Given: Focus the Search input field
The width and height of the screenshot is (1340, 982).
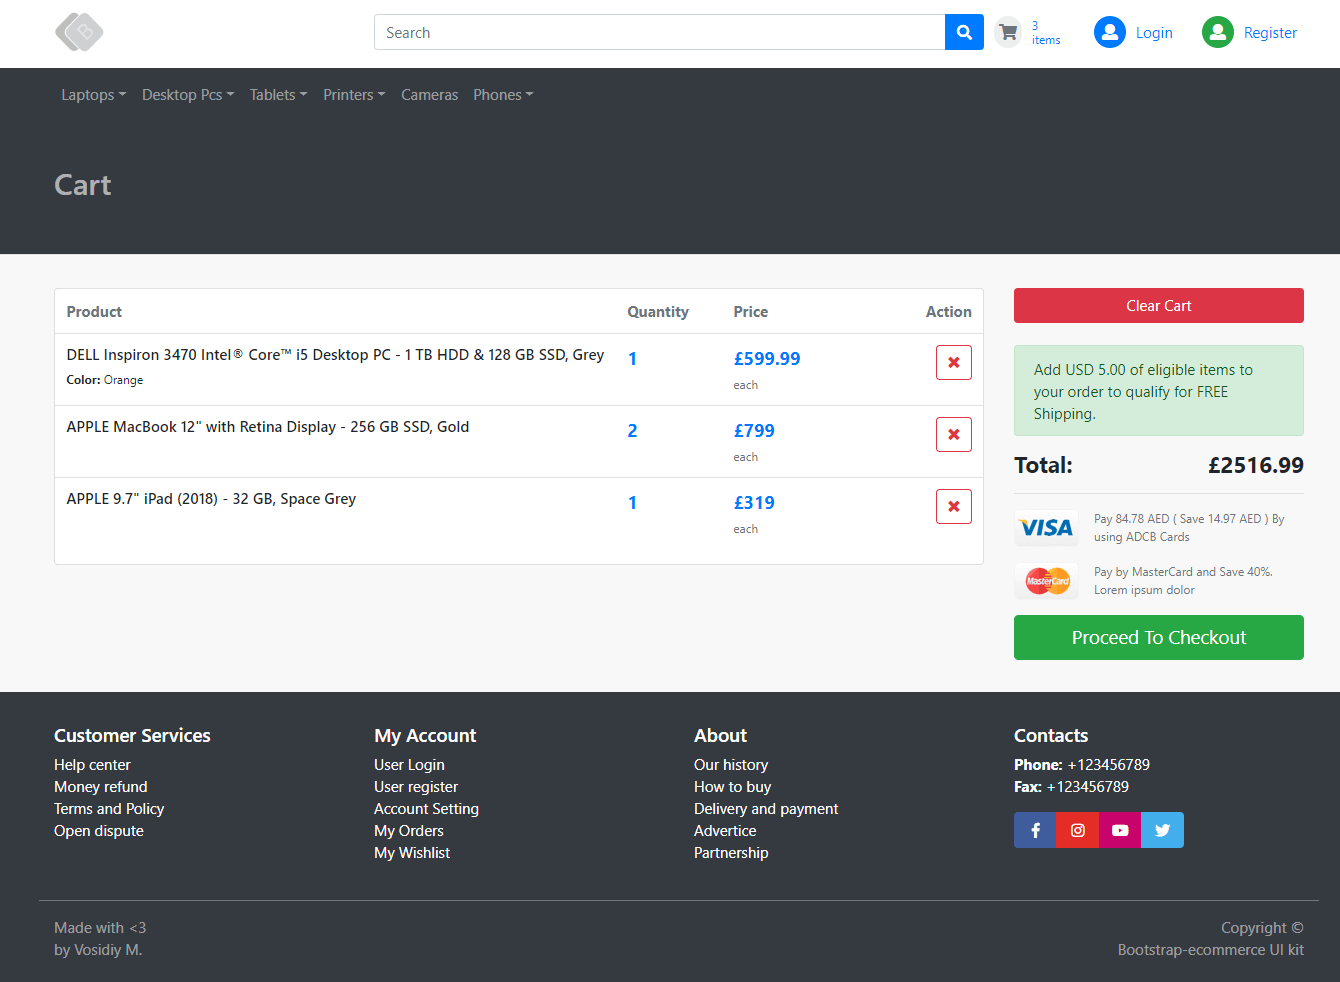Looking at the screenshot, I should (659, 32).
